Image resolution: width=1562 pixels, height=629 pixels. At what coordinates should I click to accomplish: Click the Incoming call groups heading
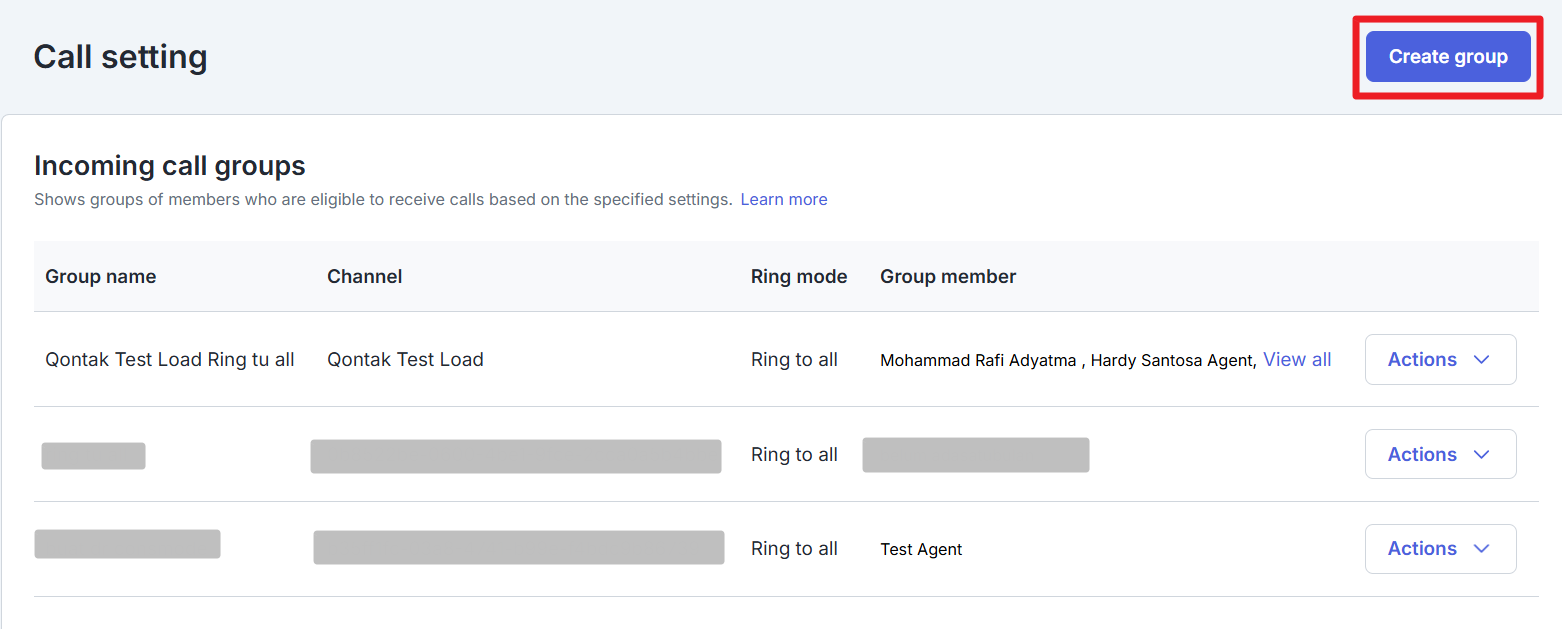click(x=169, y=166)
